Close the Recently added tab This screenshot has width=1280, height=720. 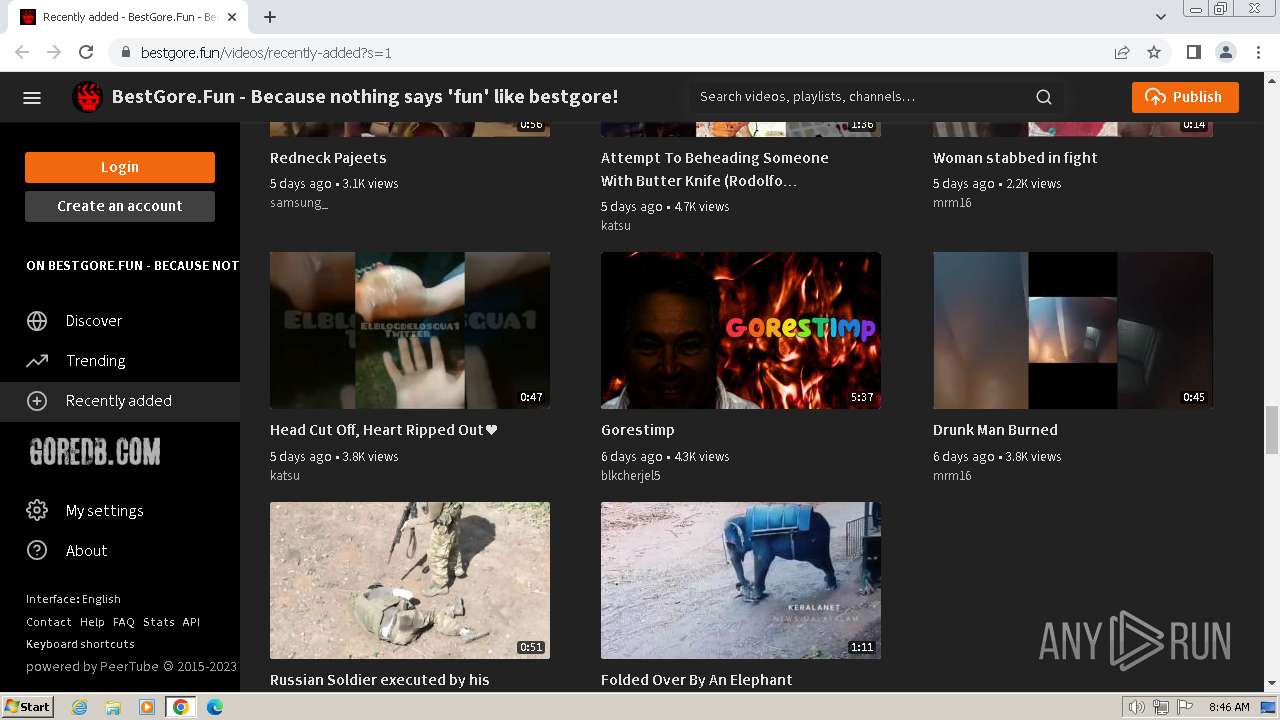tap(232, 17)
